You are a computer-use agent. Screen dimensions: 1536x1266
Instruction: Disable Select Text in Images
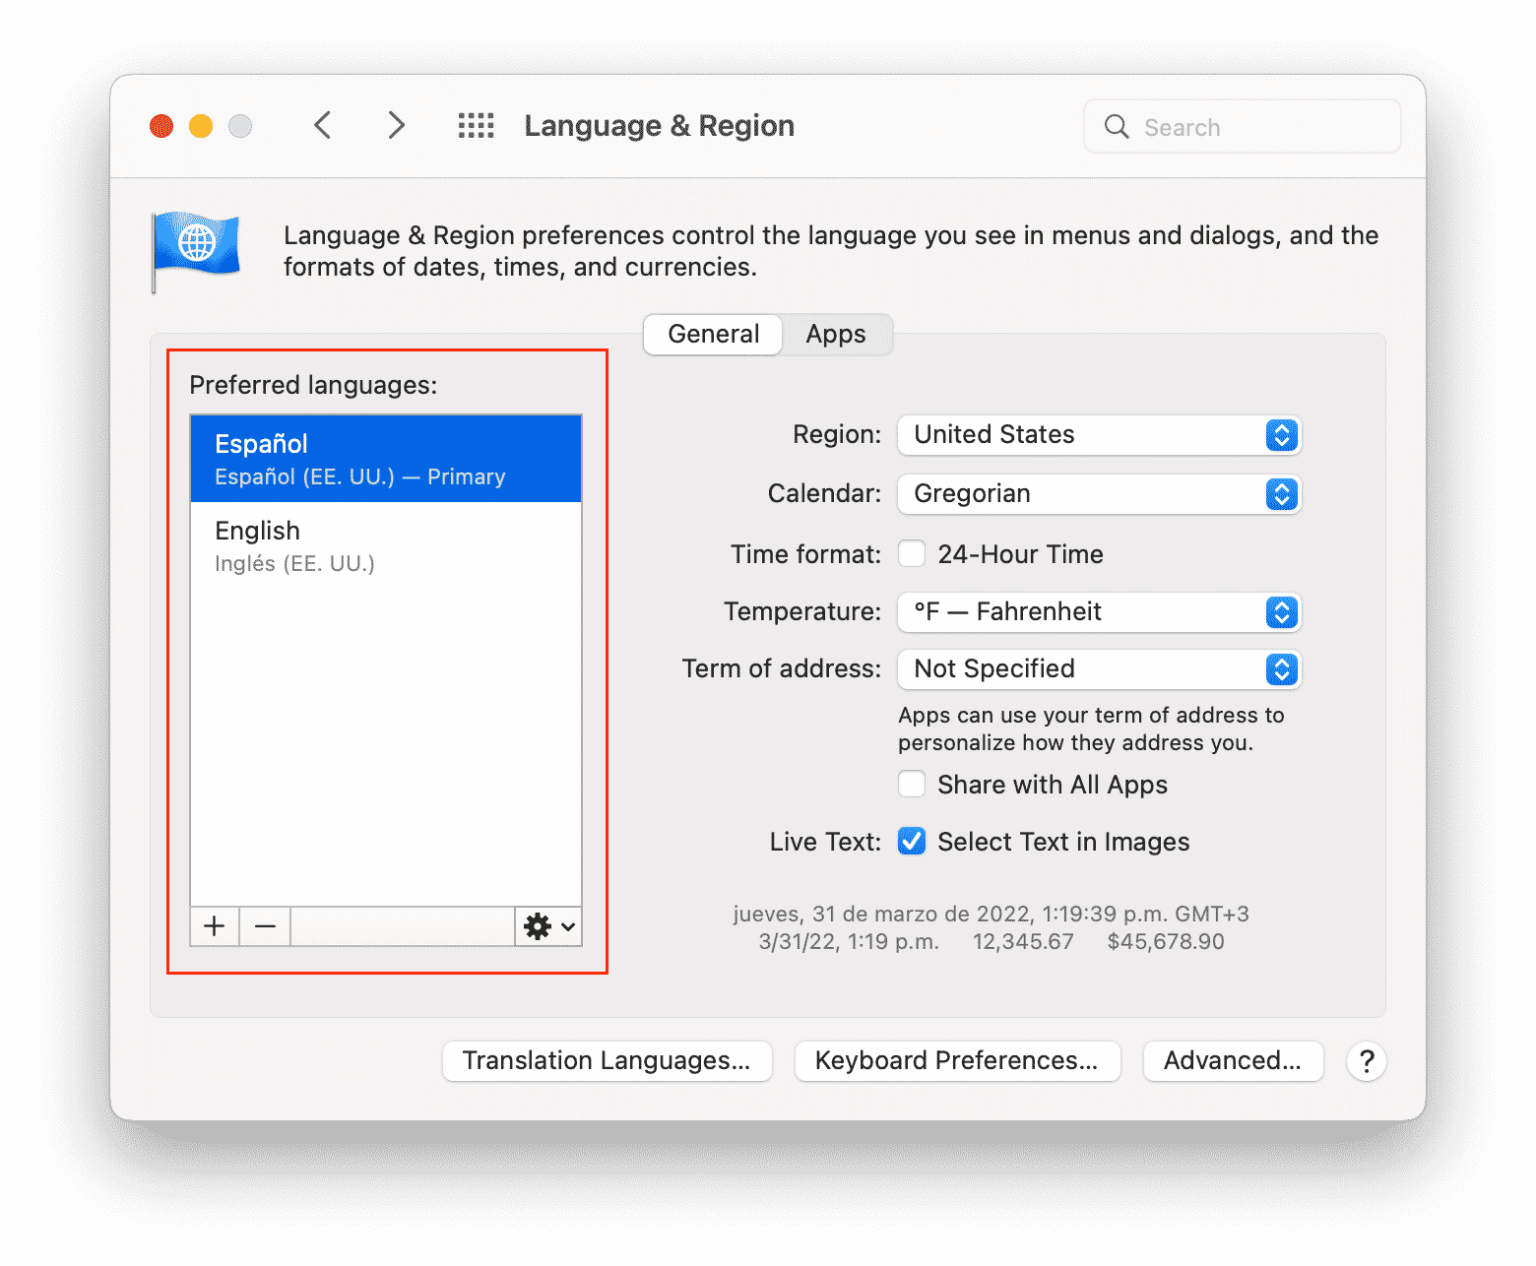911,841
